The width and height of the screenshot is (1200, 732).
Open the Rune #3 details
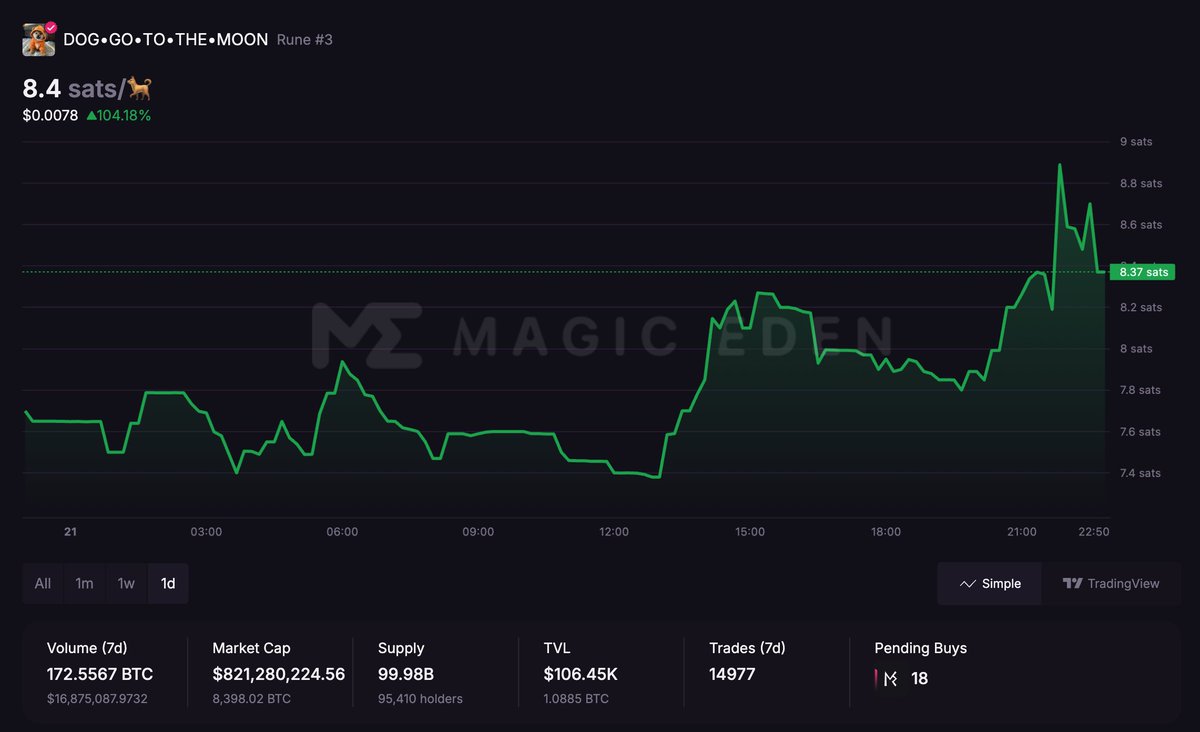click(x=304, y=39)
